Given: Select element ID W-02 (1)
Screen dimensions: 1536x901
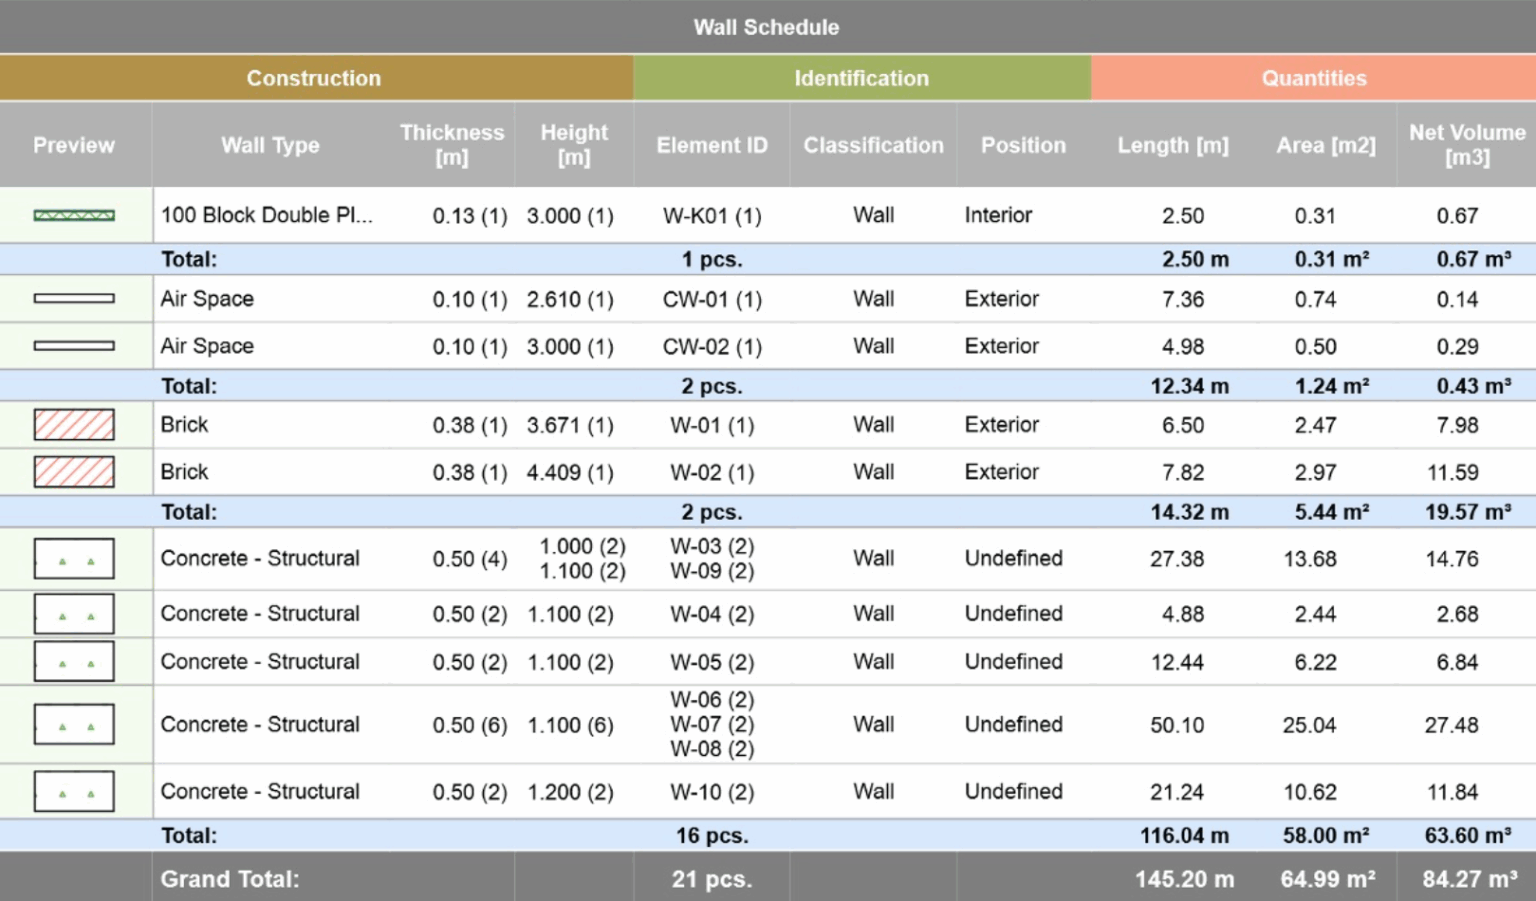Looking at the screenshot, I should [712, 472].
